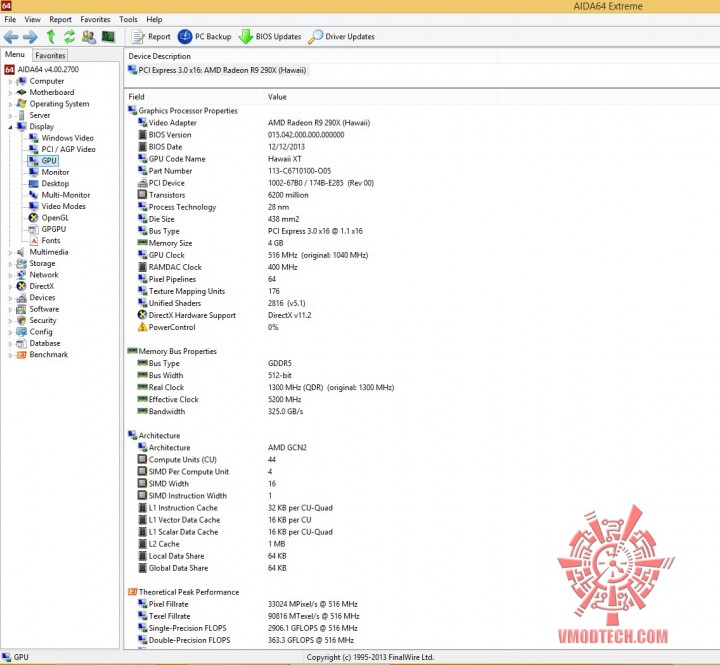
Task: Expand the Operating System tree node
Action: tap(10, 104)
